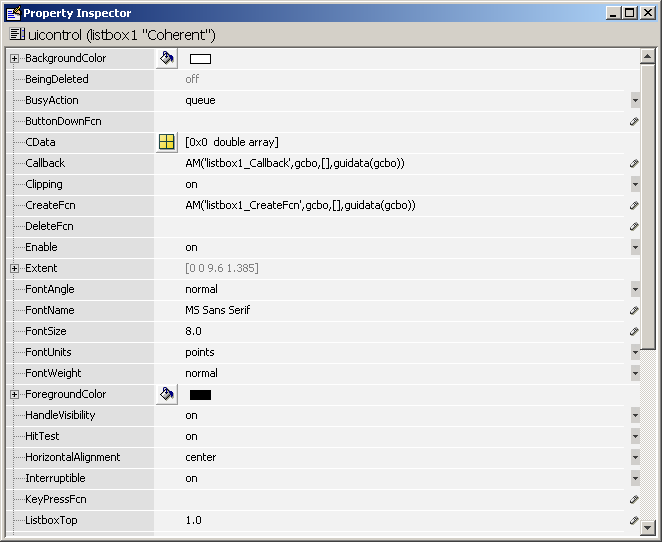
Task: Click the scrollbar down arrow
Action: (x=648, y=527)
